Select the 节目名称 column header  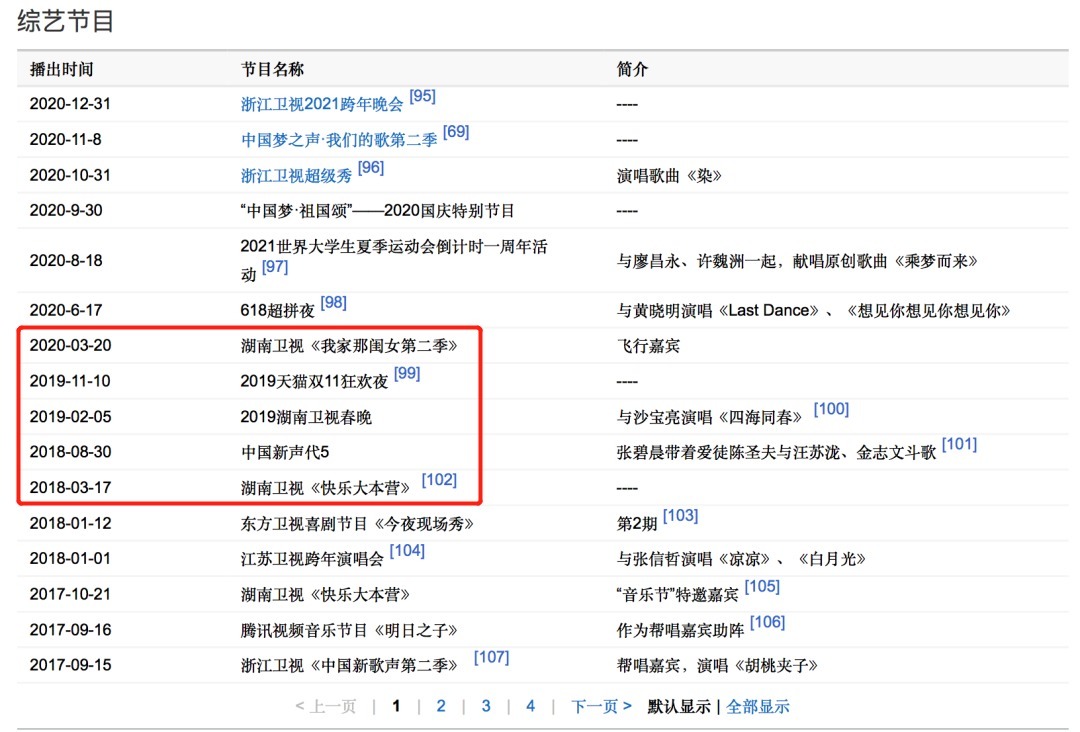272,70
